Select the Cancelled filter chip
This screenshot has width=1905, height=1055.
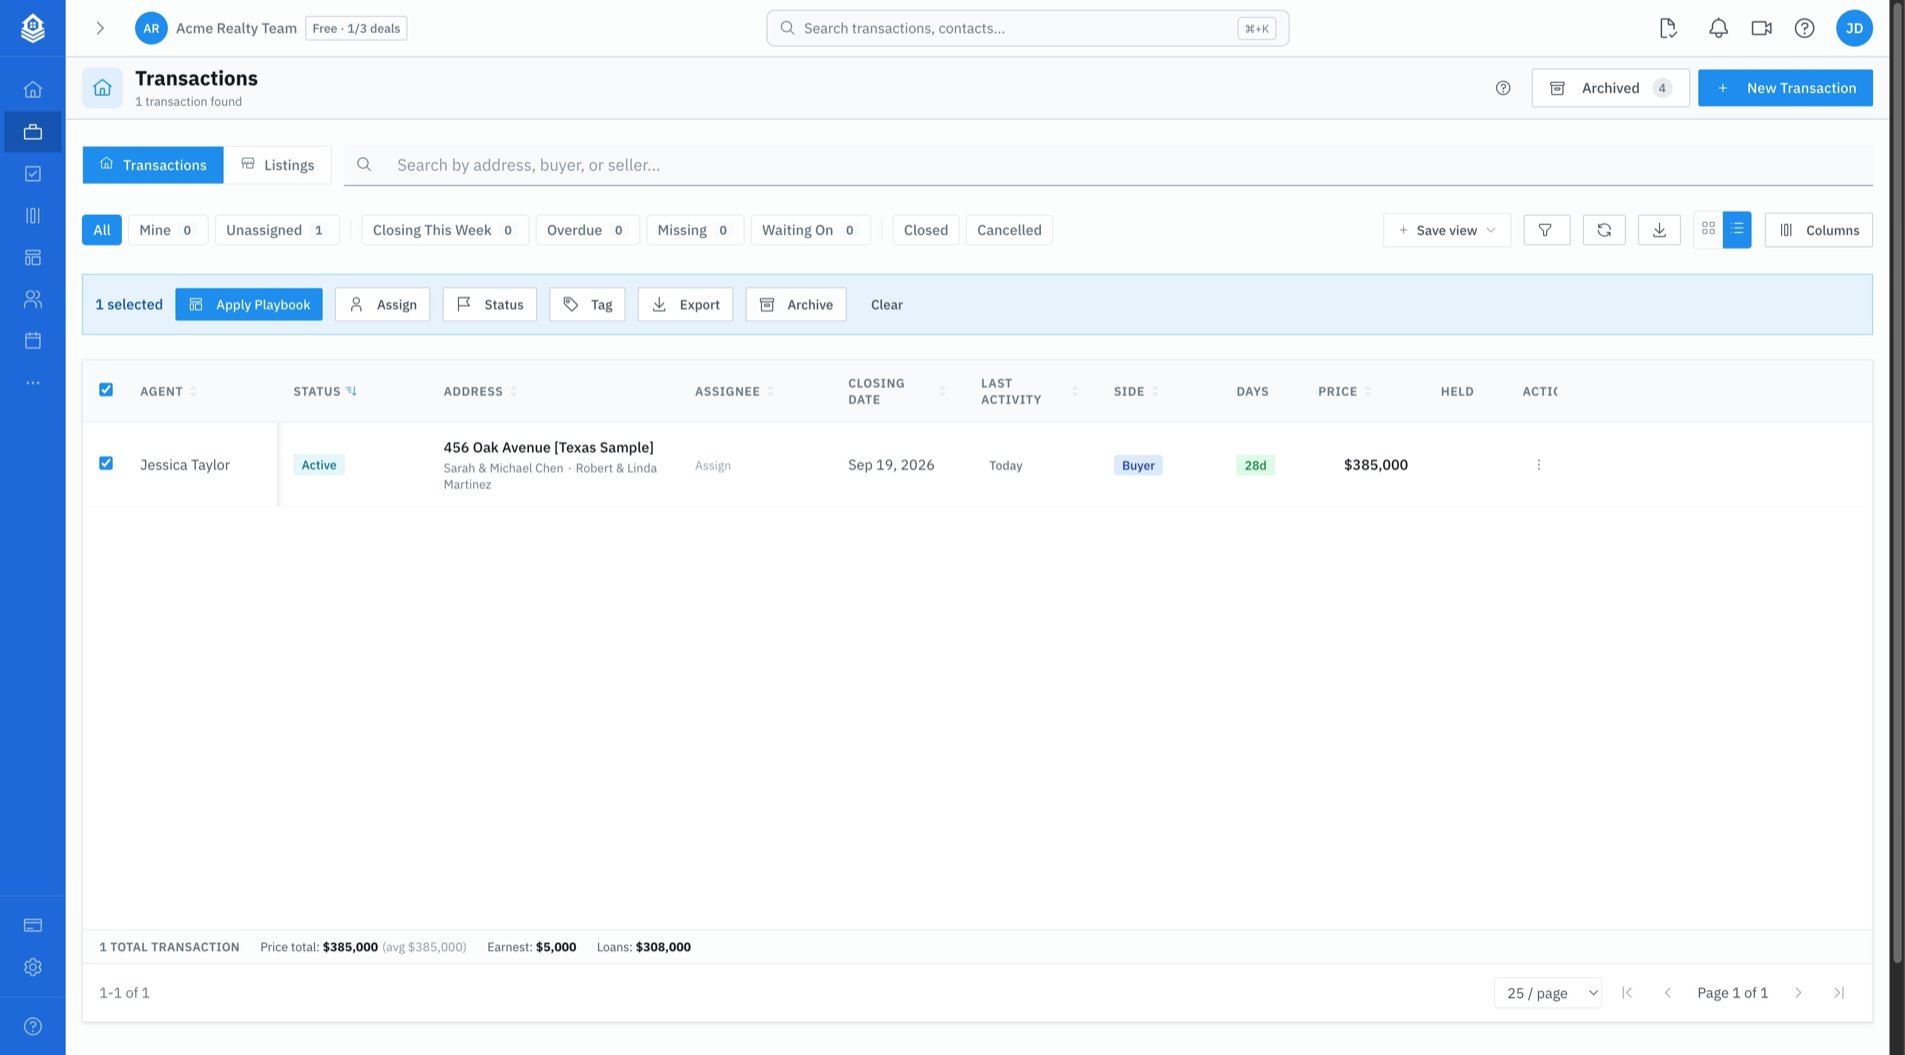(1008, 230)
